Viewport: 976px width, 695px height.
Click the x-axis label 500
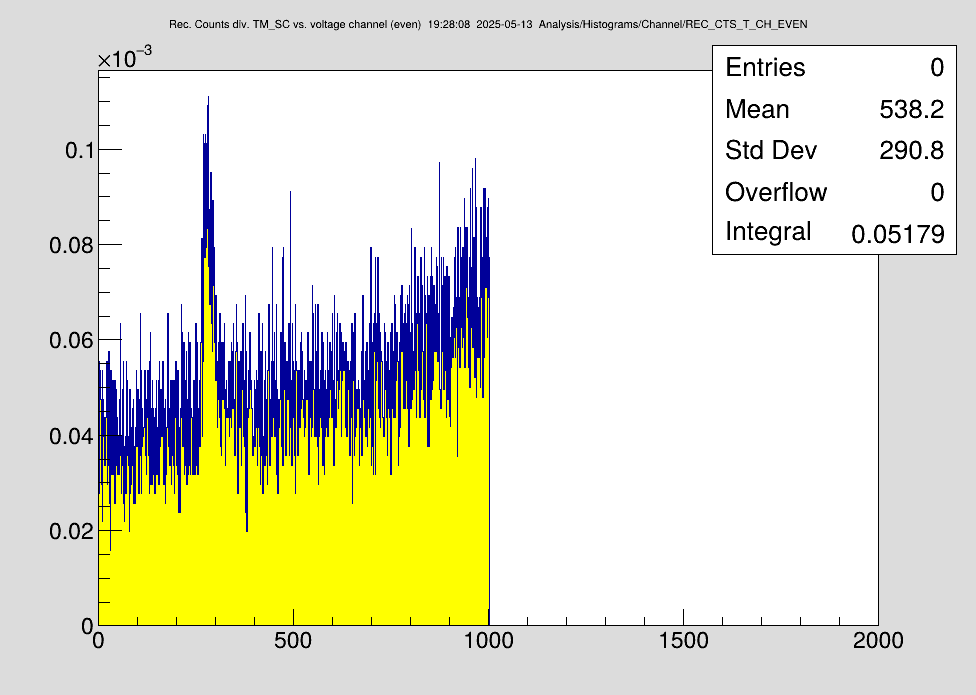click(x=293, y=640)
